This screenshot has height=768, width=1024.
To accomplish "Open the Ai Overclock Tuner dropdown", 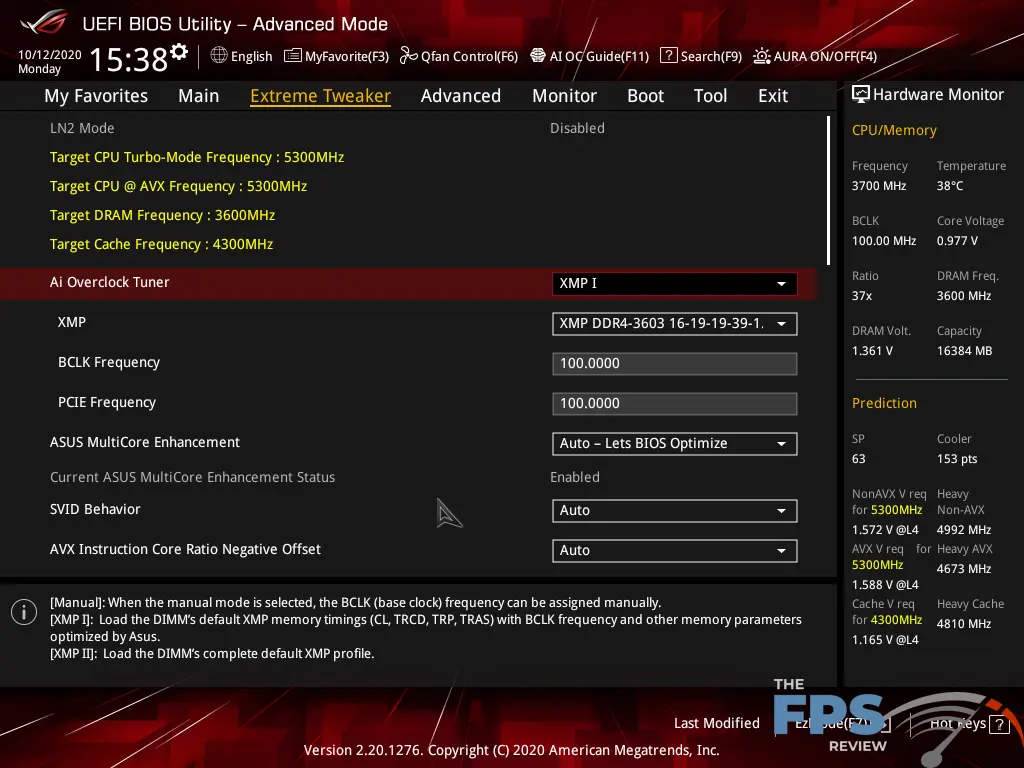I will [x=674, y=283].
